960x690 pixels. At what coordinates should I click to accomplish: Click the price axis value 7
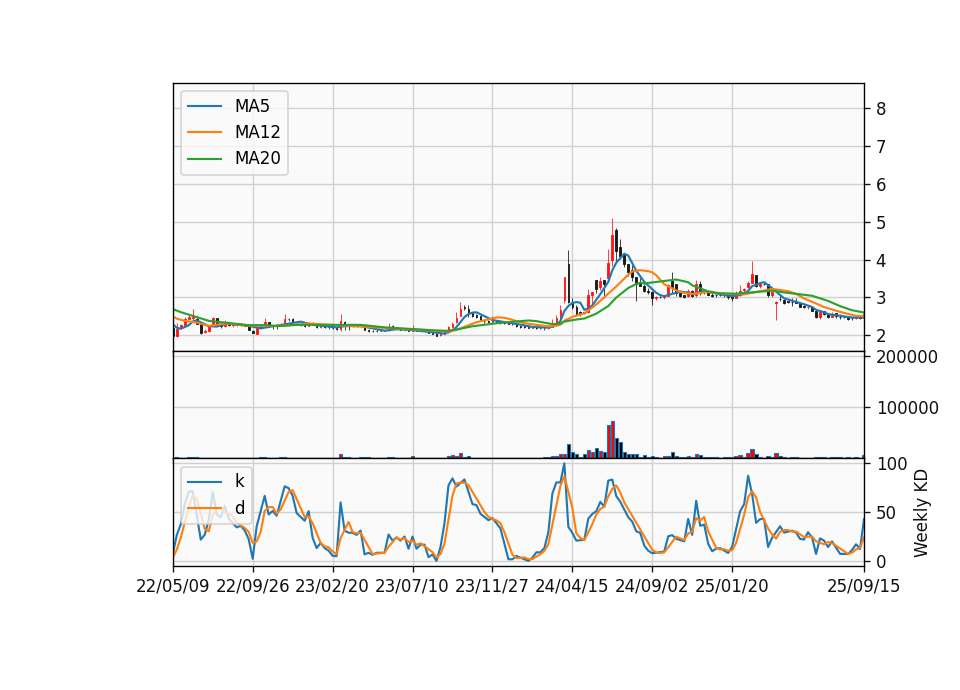pos(881,147)
